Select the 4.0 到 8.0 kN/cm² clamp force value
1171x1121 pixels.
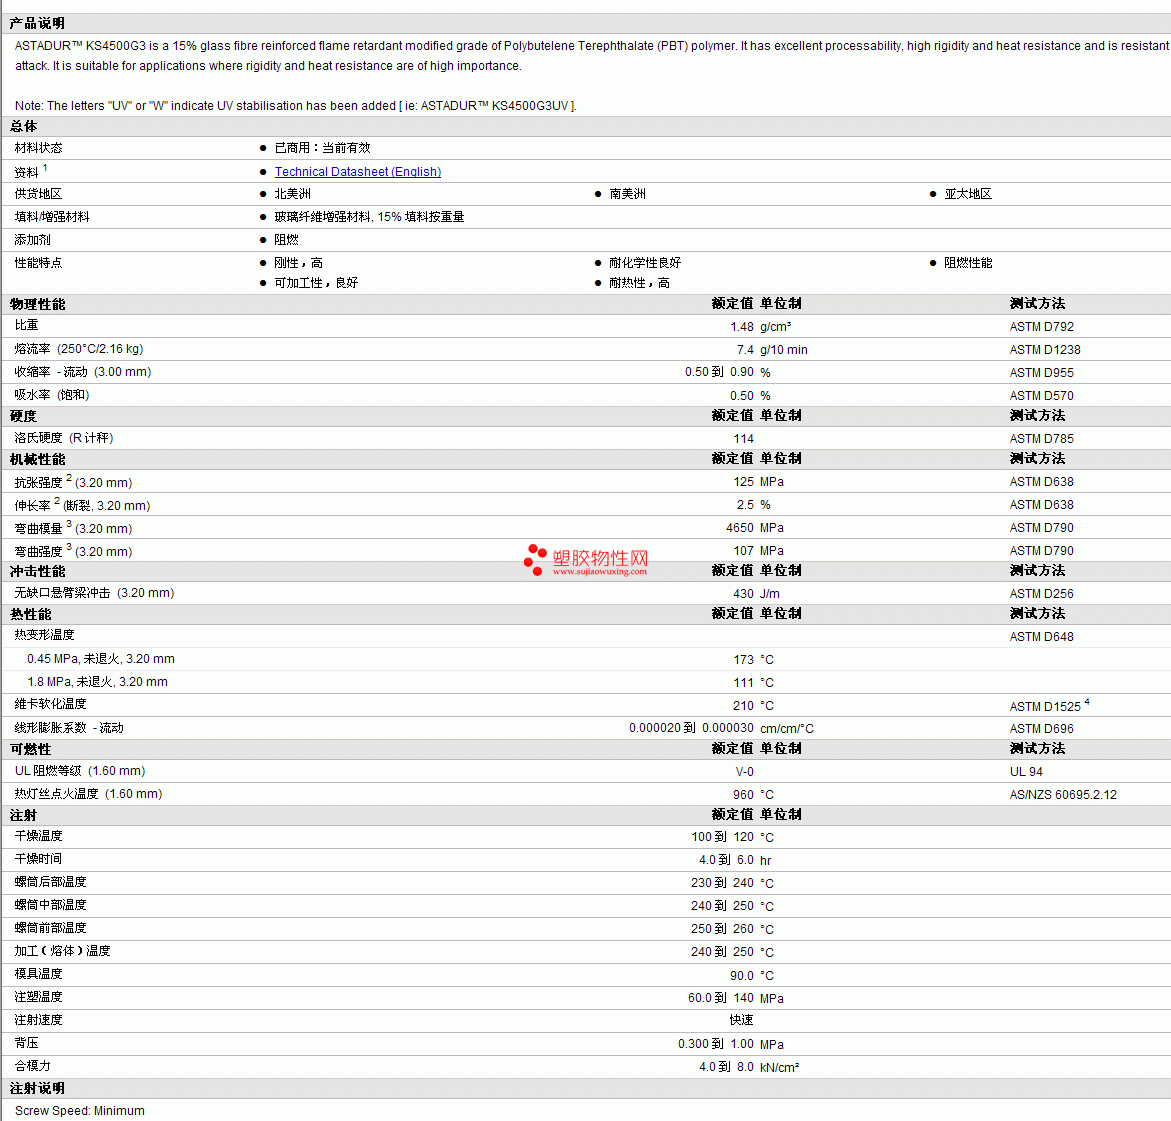click(x=749, y=1067)
